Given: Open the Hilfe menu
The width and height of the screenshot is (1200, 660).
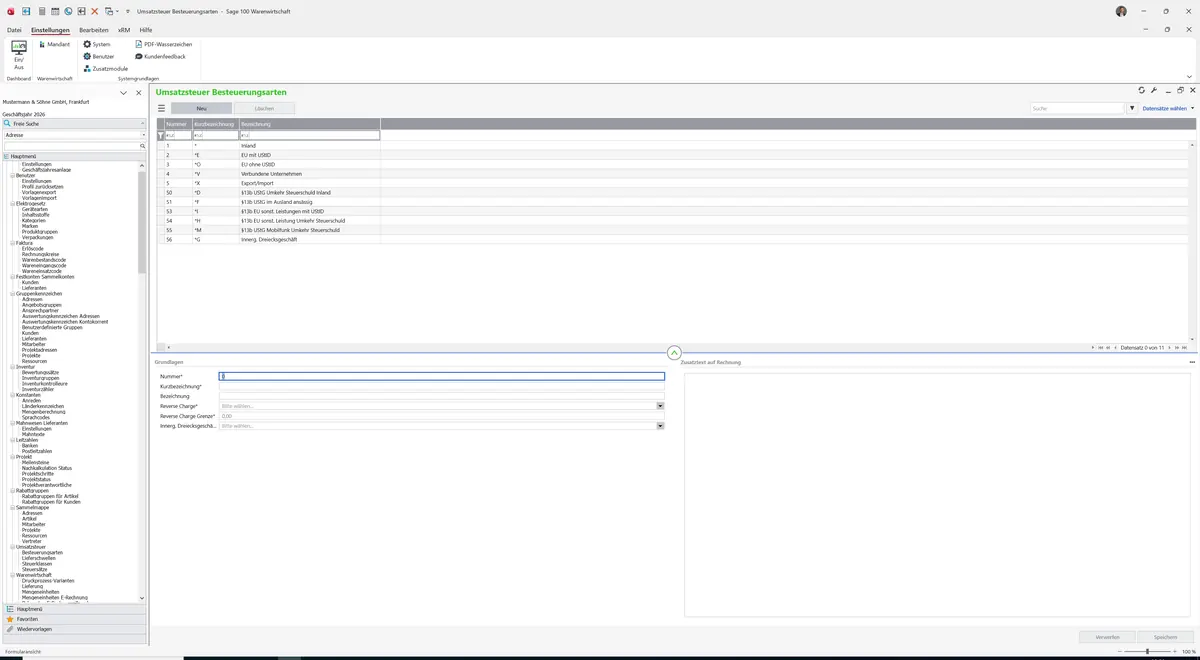Looking at the screenshot, I should 146,30.
